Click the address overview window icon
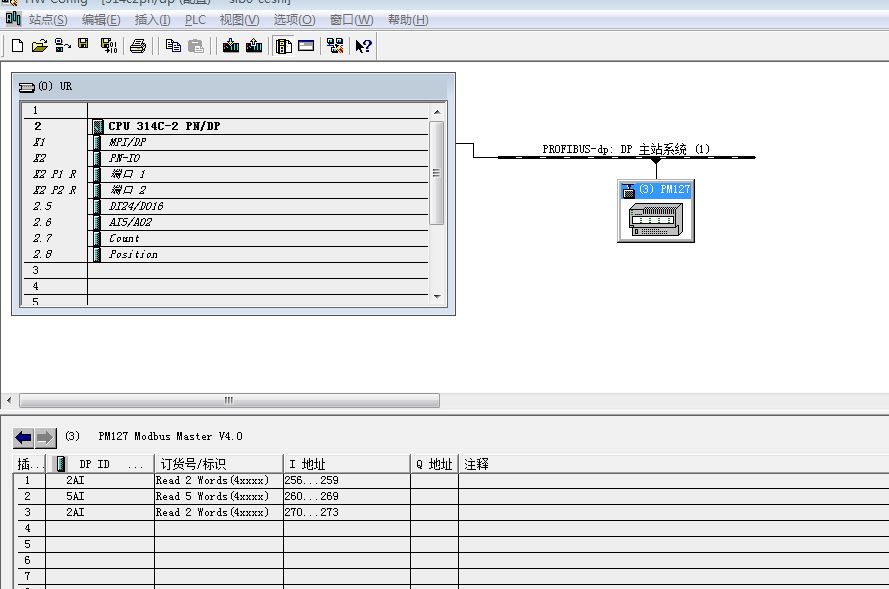Viewport: 889px width, 589px height. [306, 46]
